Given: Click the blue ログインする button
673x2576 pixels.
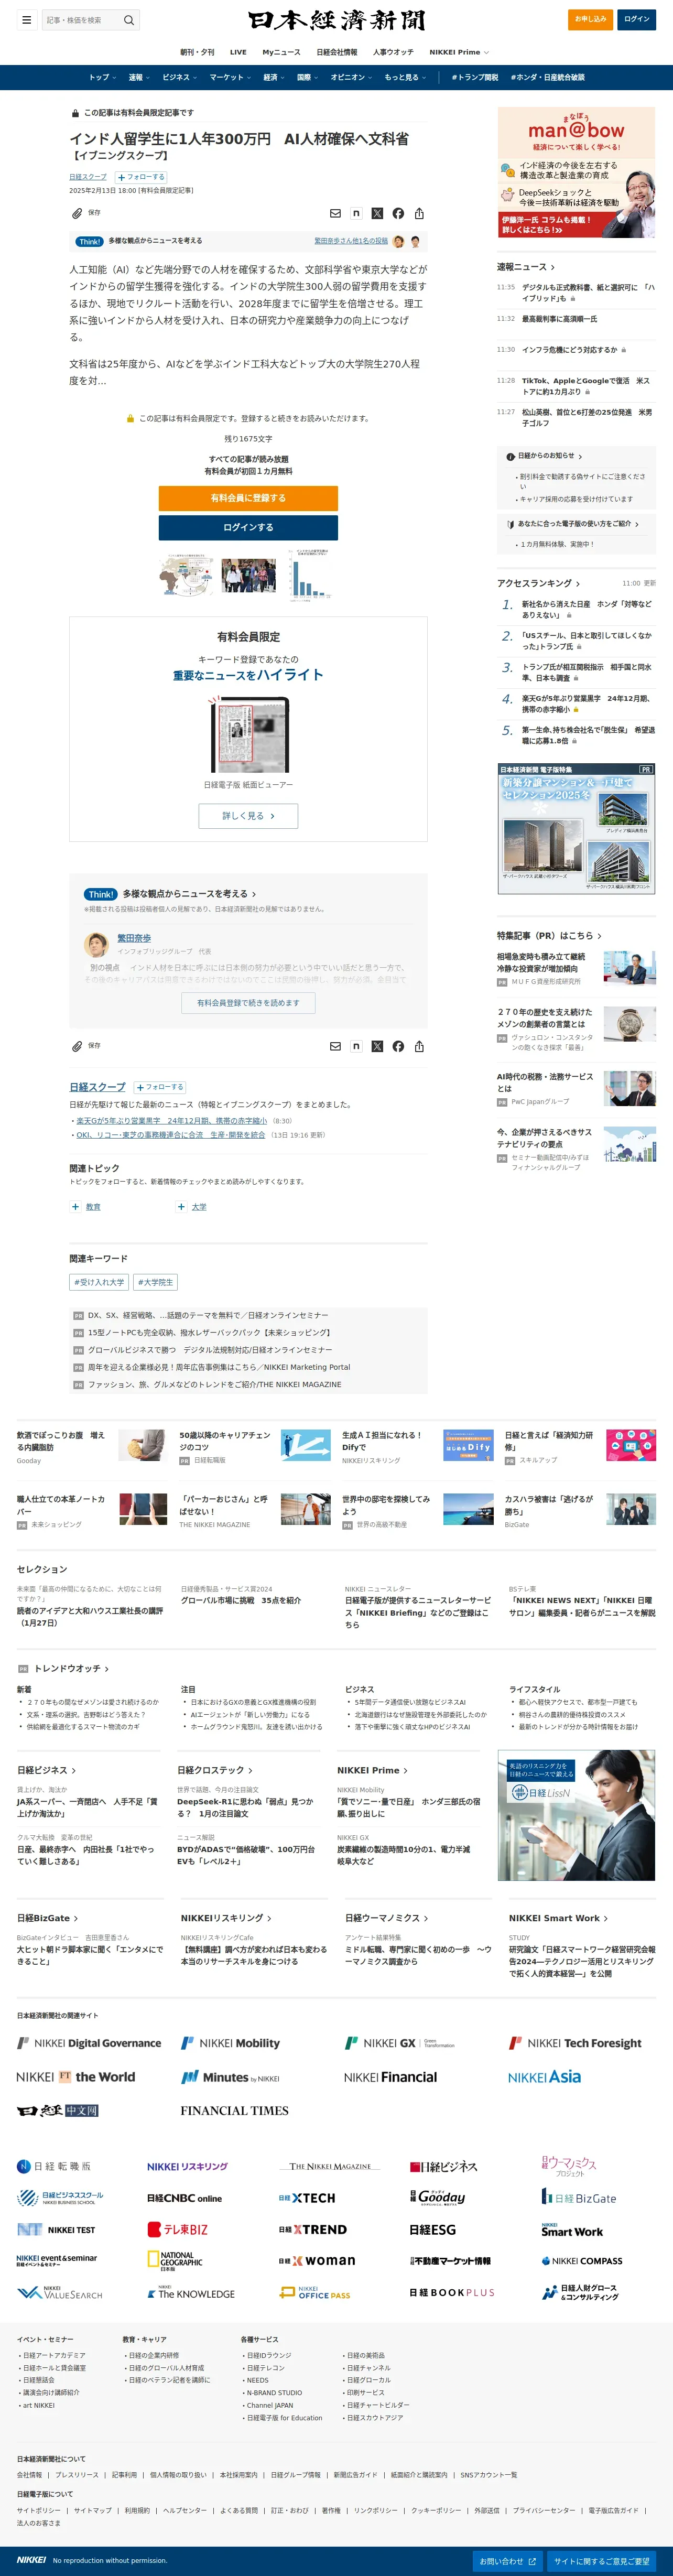Looking at the screenshot, I should (x=248, y=527).
